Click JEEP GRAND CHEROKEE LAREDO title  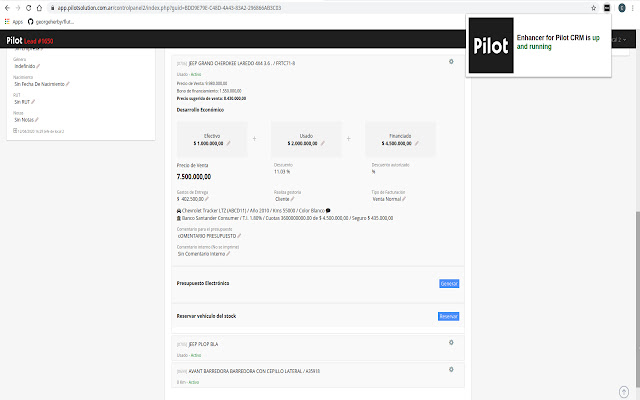click(x=242, y=63)
